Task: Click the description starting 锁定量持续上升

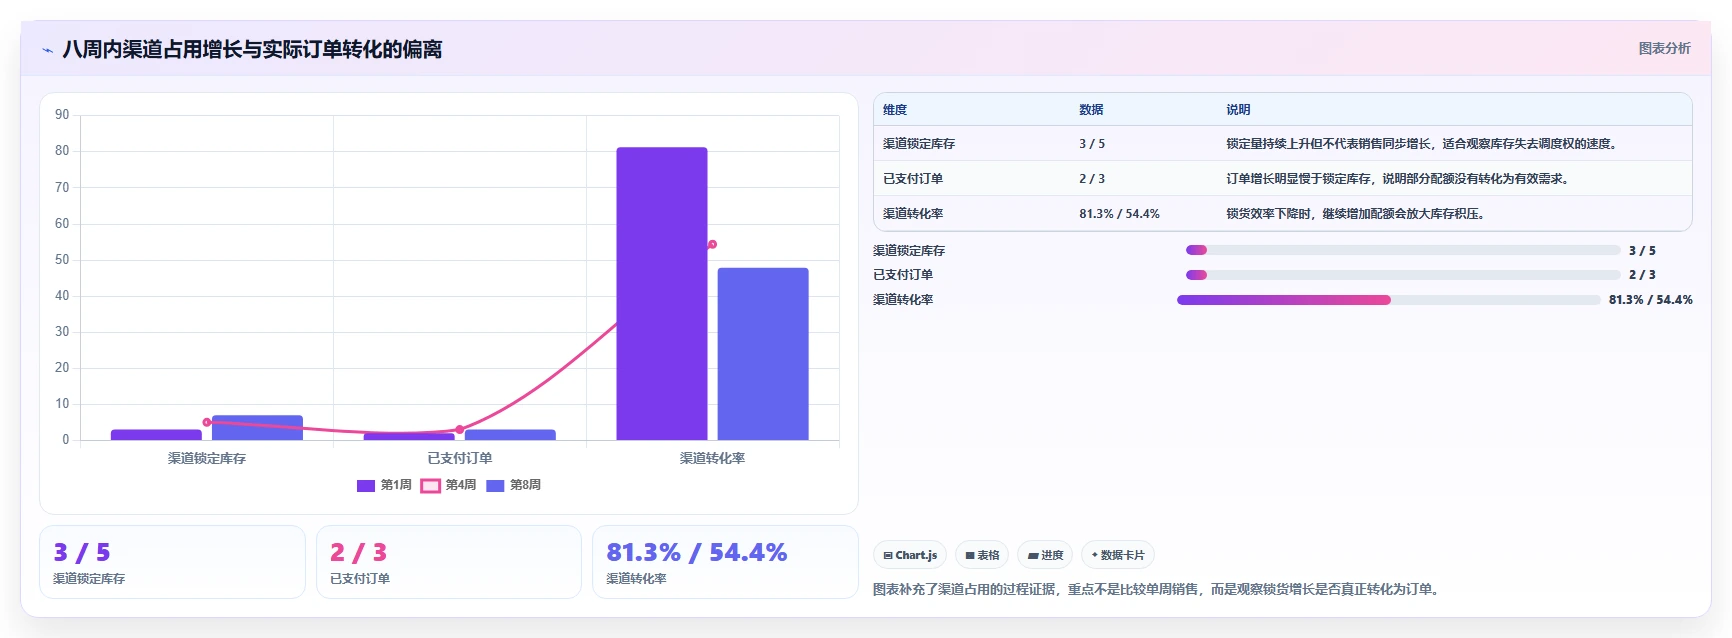Action: (1422, 144)
